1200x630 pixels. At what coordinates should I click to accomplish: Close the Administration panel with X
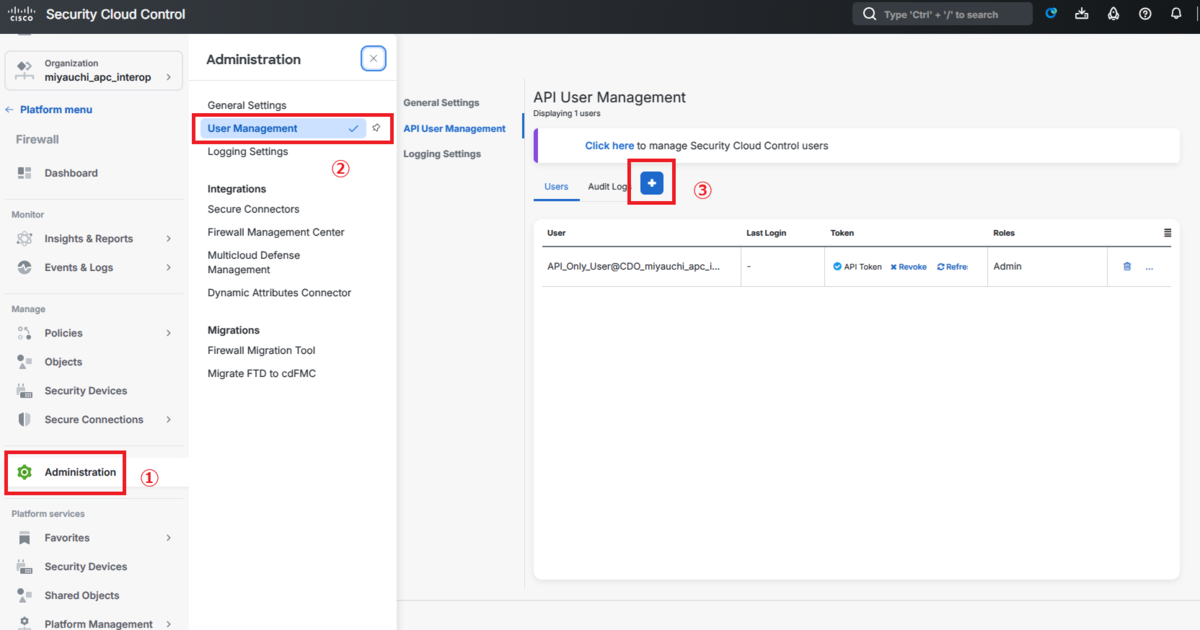373,59
